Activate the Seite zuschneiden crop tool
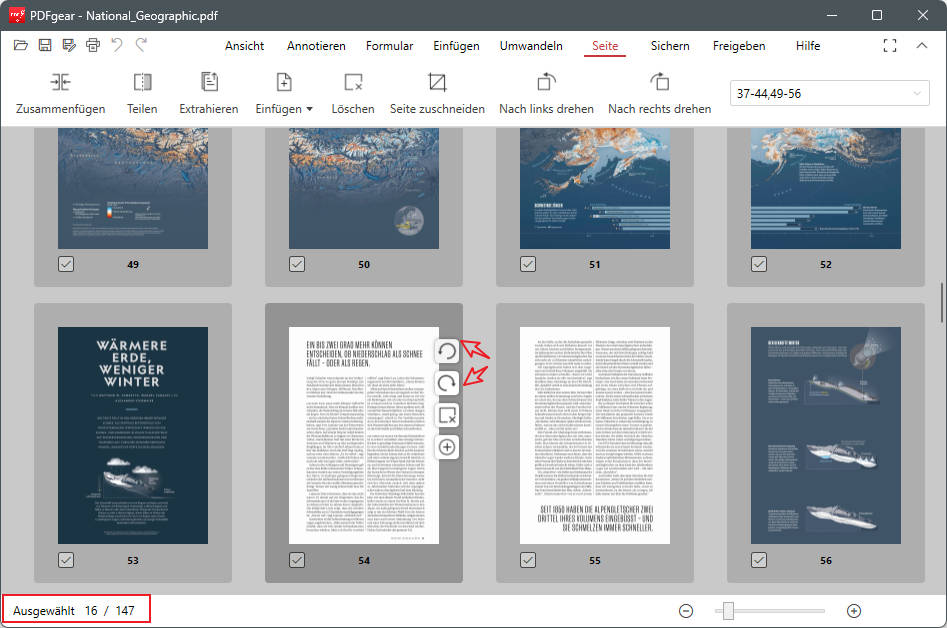 436,93
